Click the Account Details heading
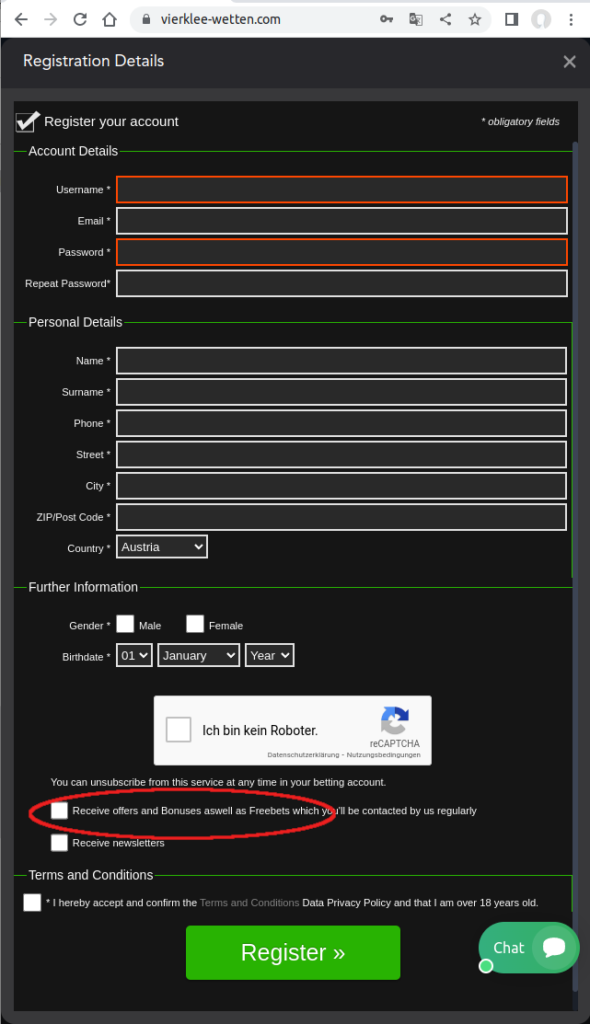The image size is (590, 1024). point(73,151)
